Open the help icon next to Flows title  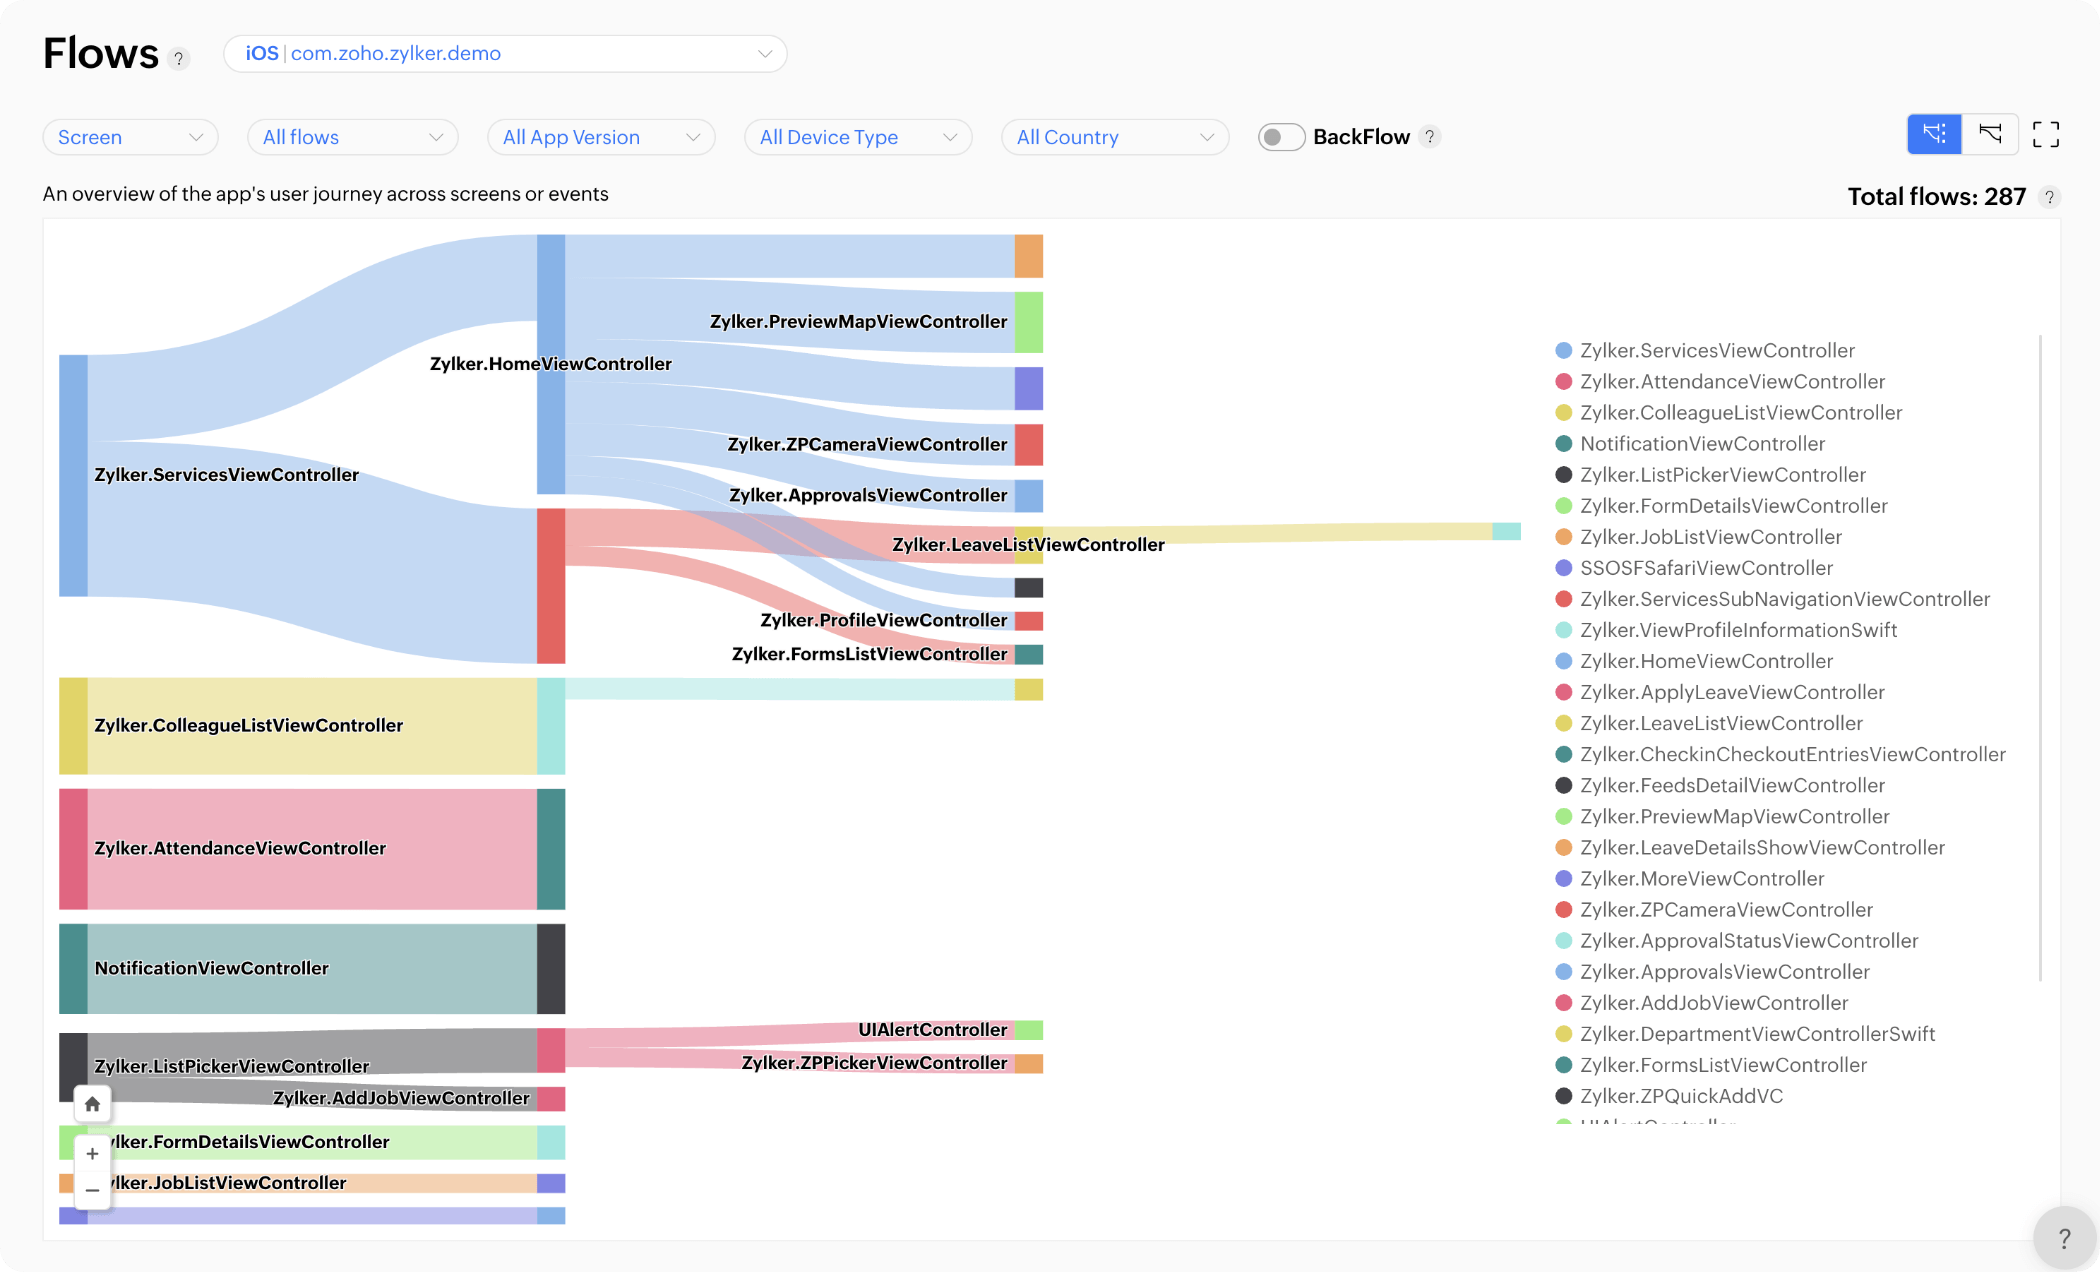pos(180,59)
